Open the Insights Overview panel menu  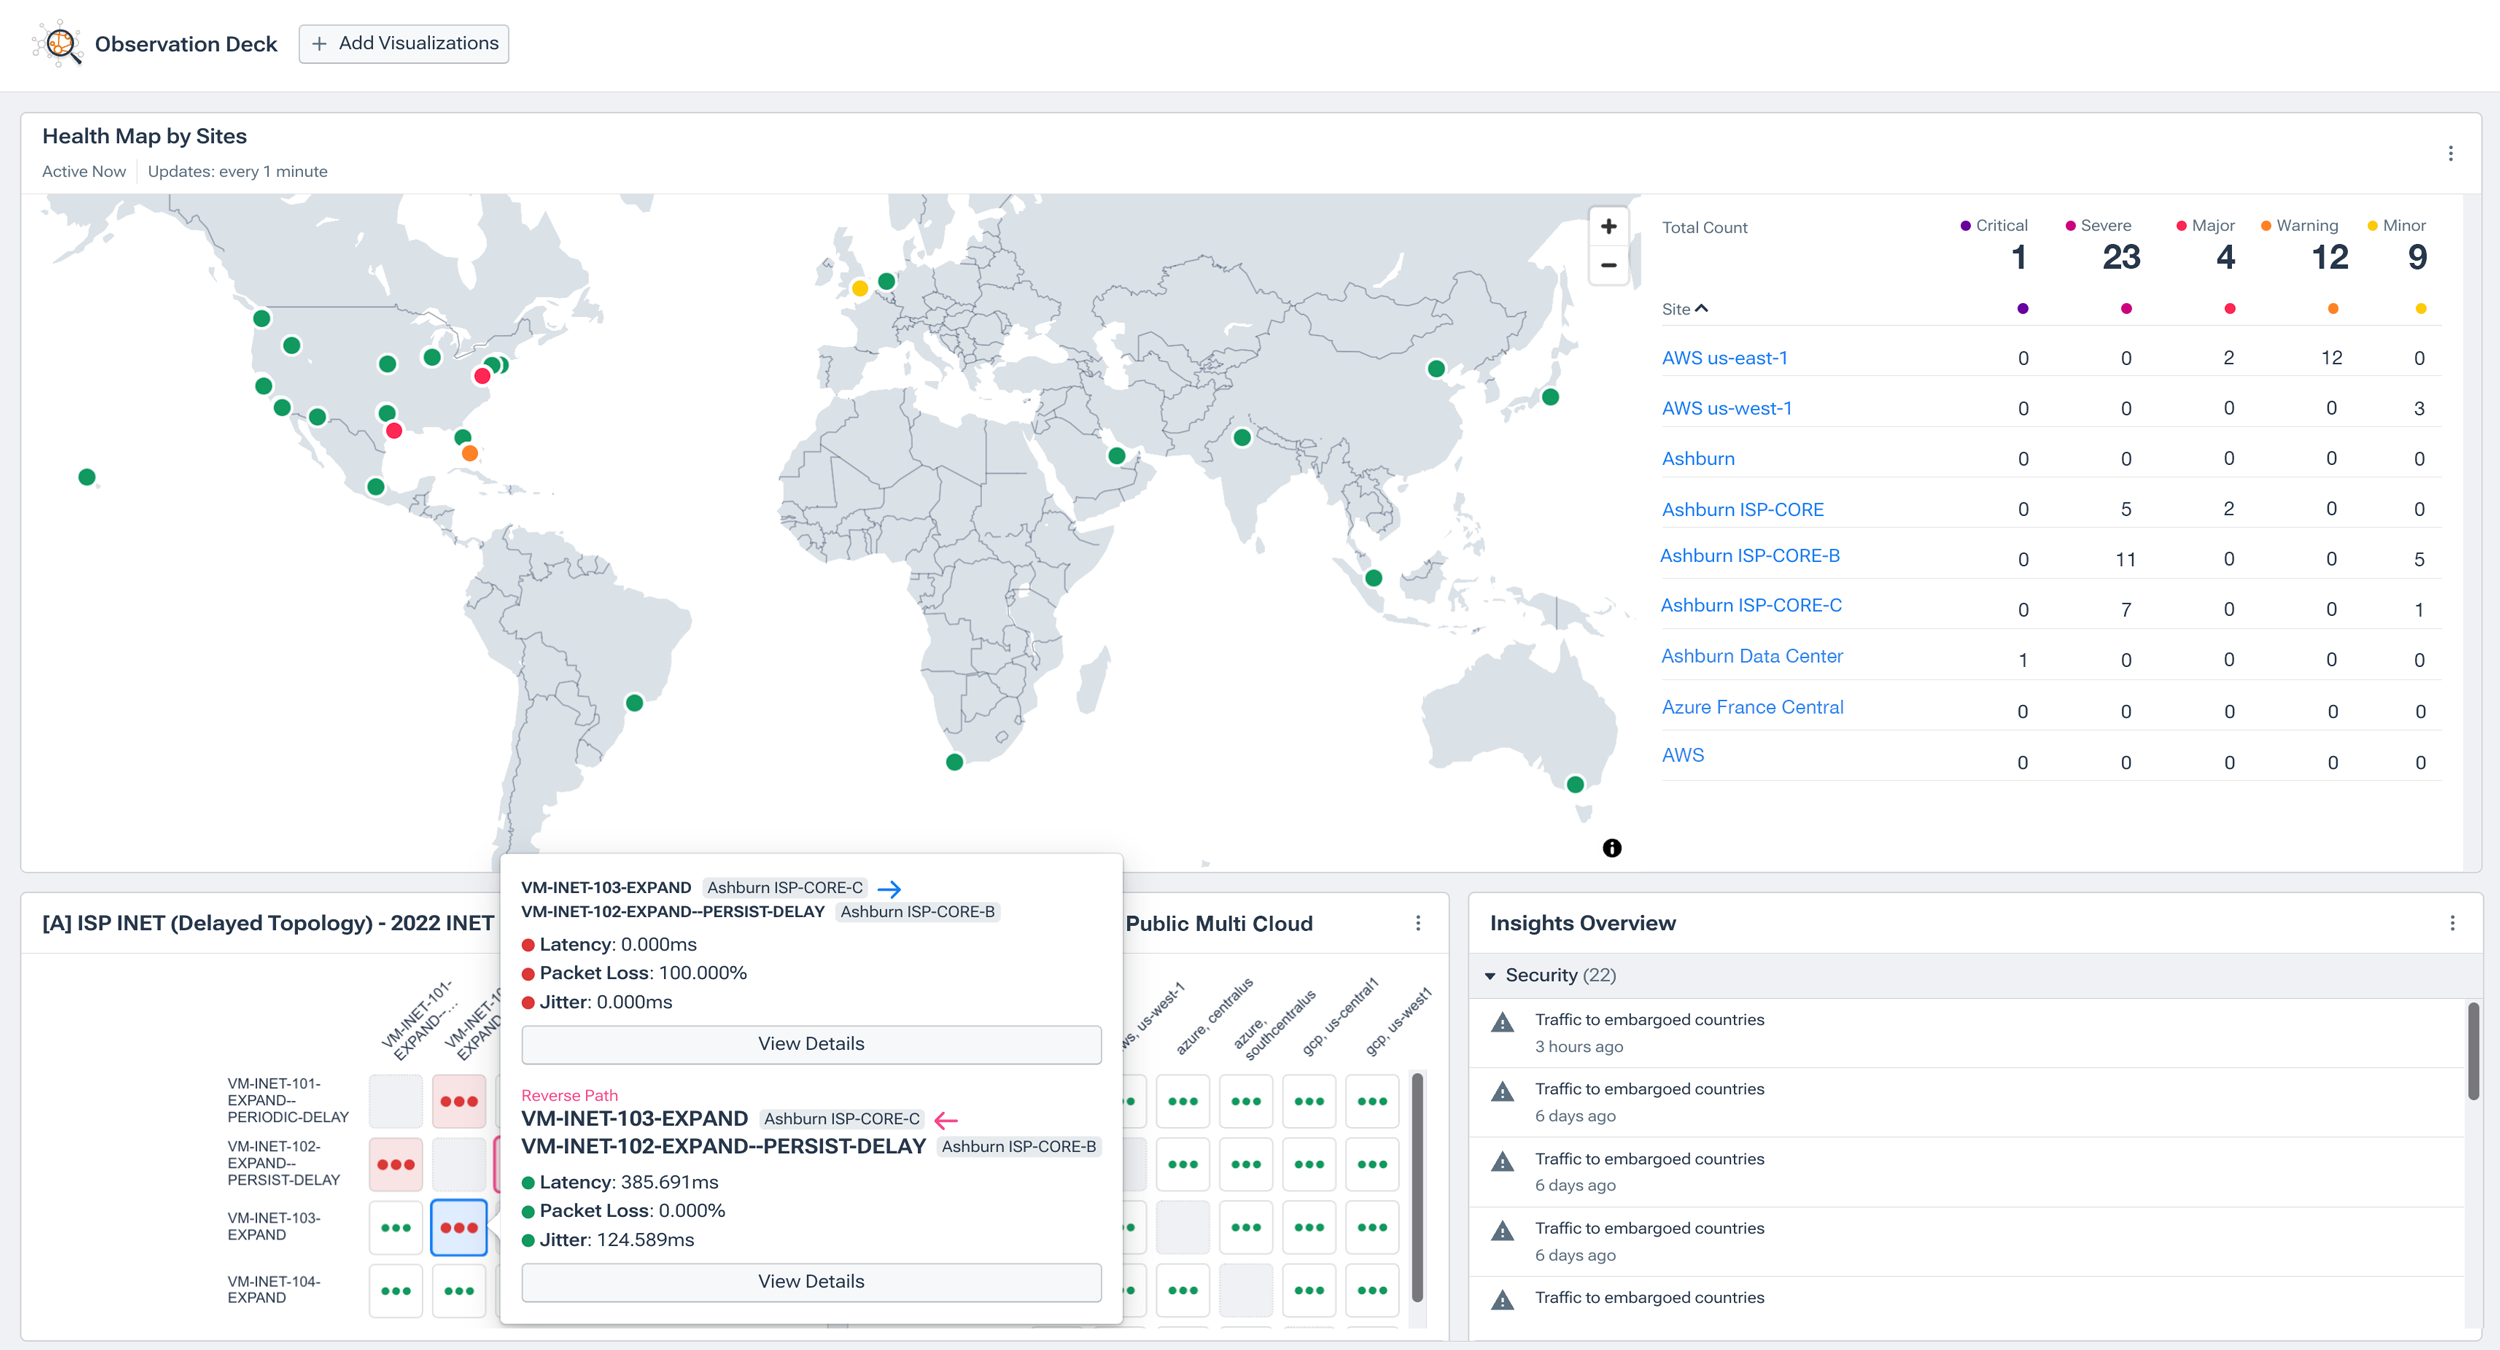pos(2452,922)
